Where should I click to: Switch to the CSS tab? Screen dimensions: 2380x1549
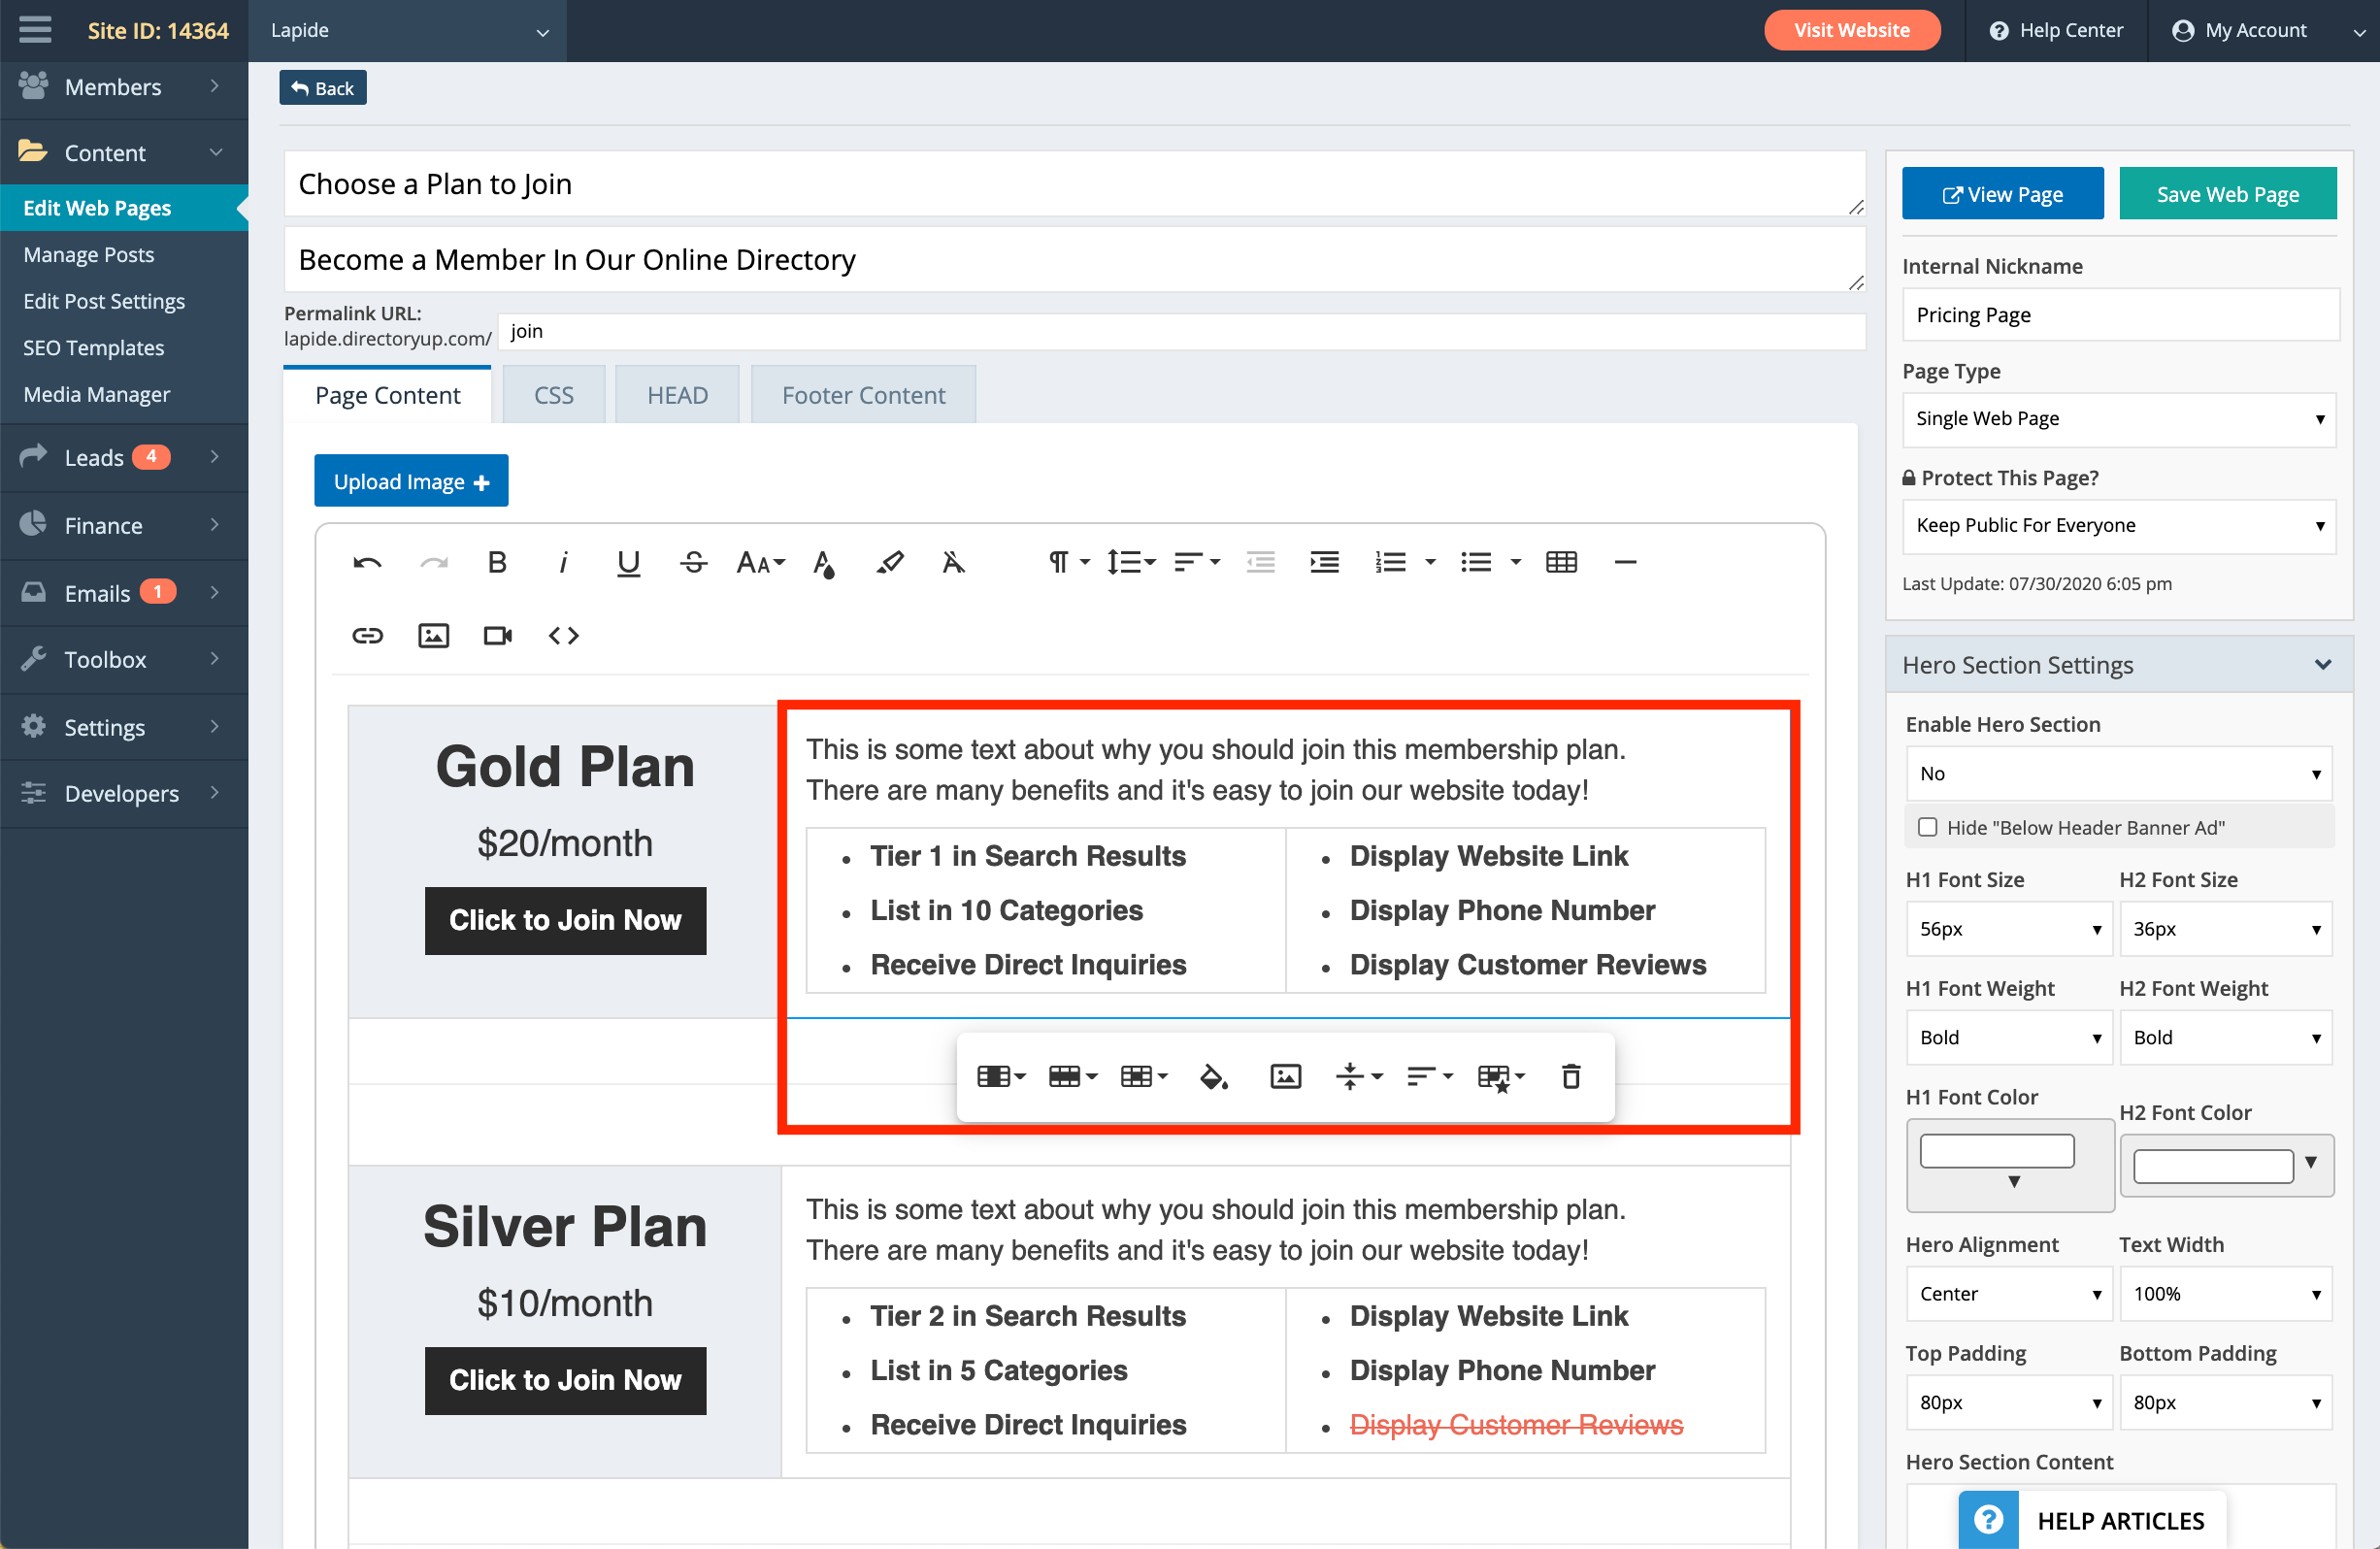click(553, 394)
